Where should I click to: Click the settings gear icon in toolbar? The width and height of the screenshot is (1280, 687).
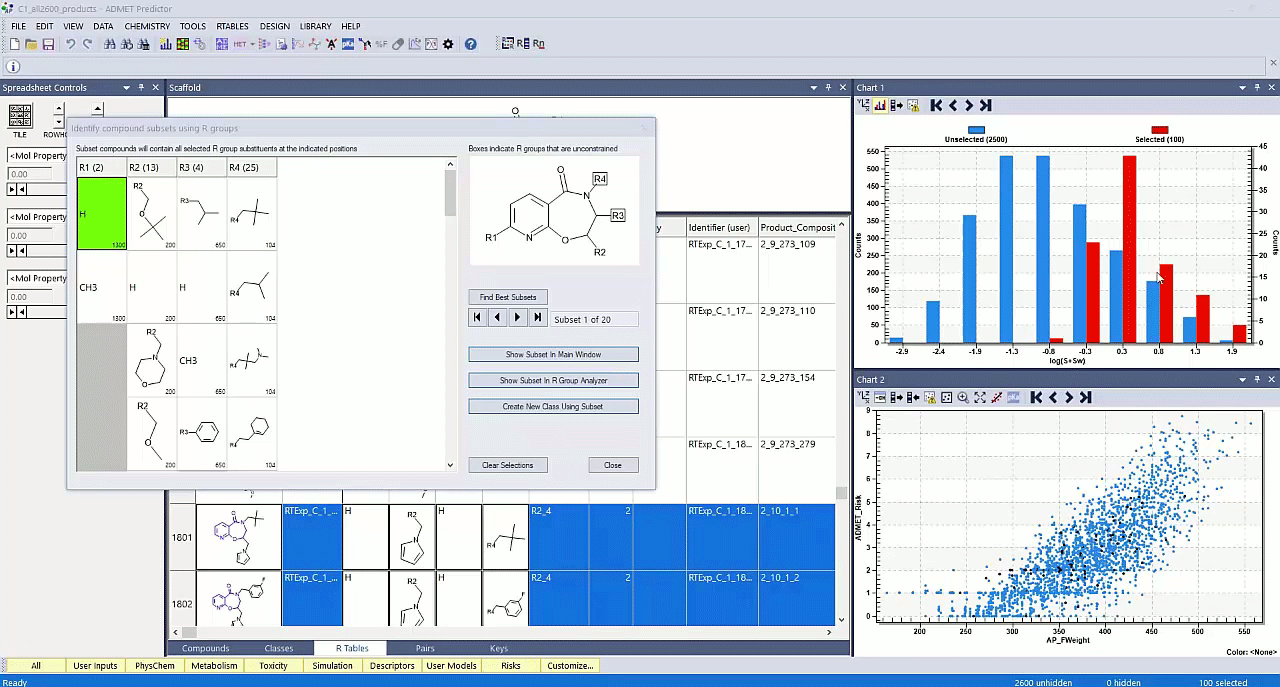447,44
